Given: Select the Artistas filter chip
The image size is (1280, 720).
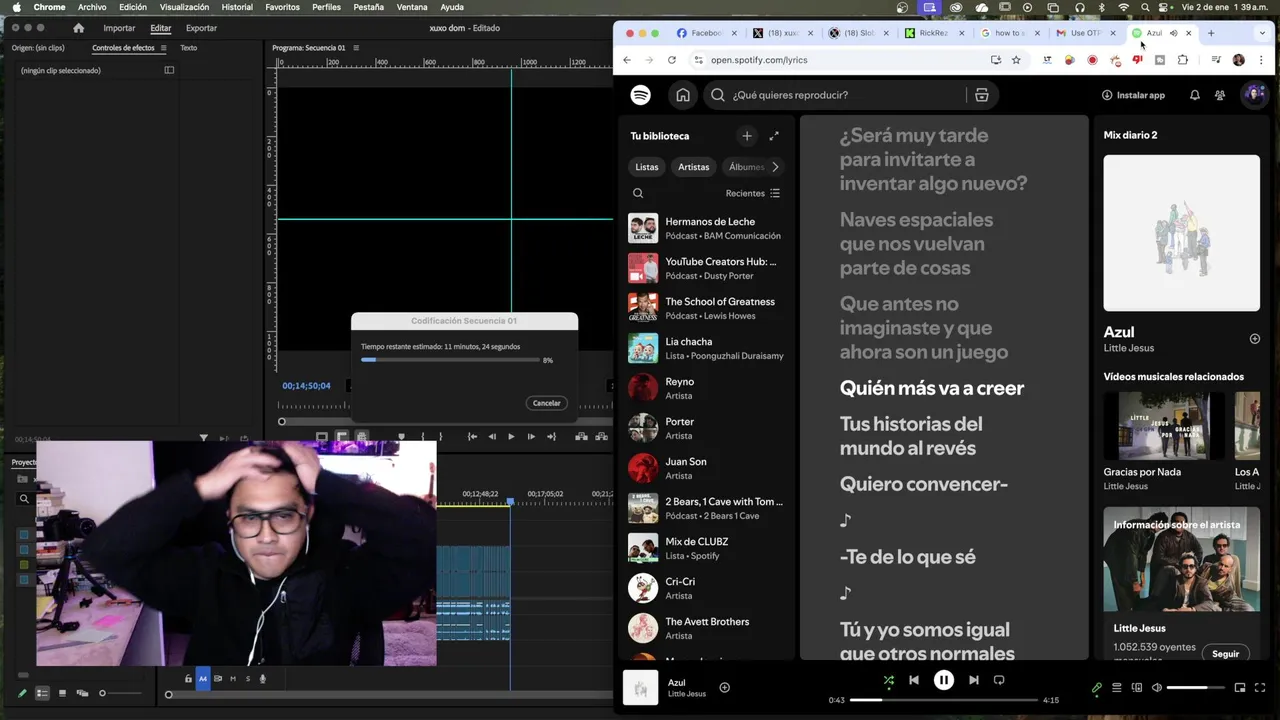Looking at the screenshot, I should coord(693,167).
